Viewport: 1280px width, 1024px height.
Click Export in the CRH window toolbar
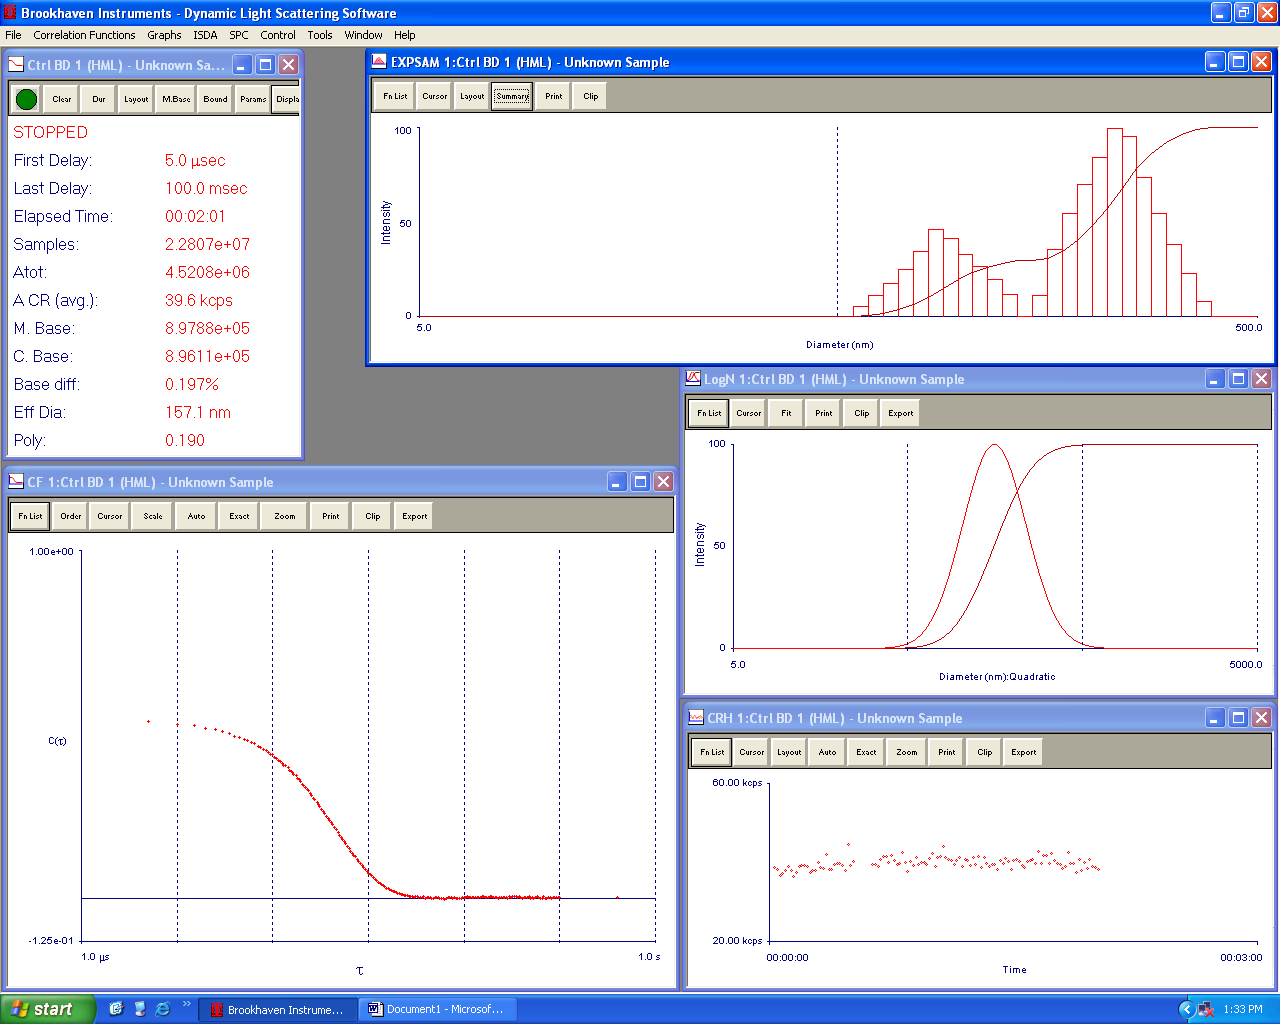1023,752
